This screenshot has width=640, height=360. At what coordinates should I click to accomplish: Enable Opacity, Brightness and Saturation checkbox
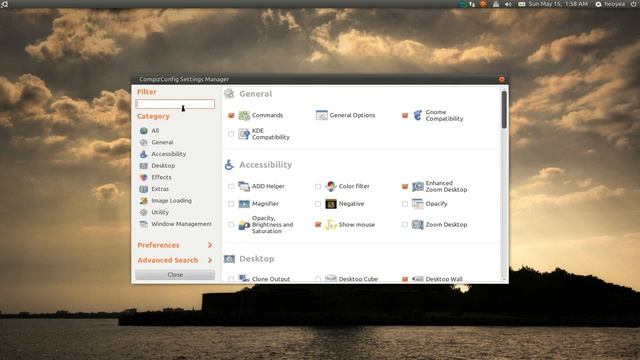point(231,224)
